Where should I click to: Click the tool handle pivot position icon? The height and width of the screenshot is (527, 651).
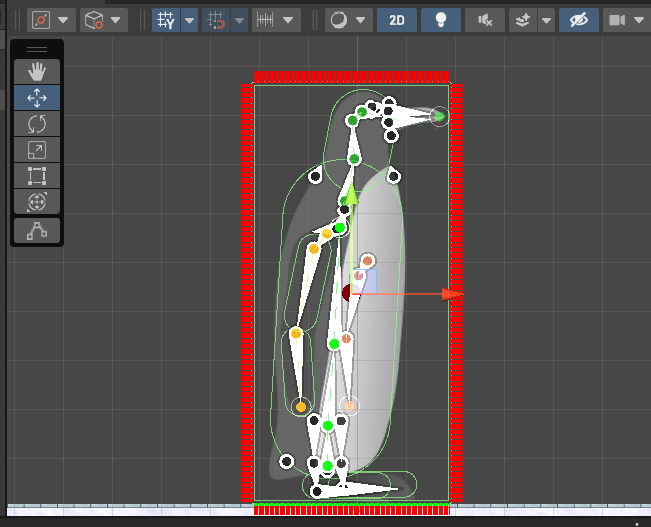[x=42, y=20]
